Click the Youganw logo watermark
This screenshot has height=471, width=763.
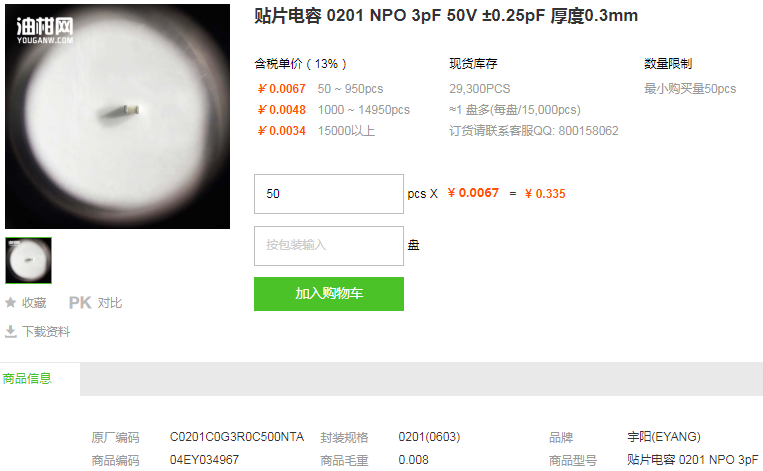[45, 30]
